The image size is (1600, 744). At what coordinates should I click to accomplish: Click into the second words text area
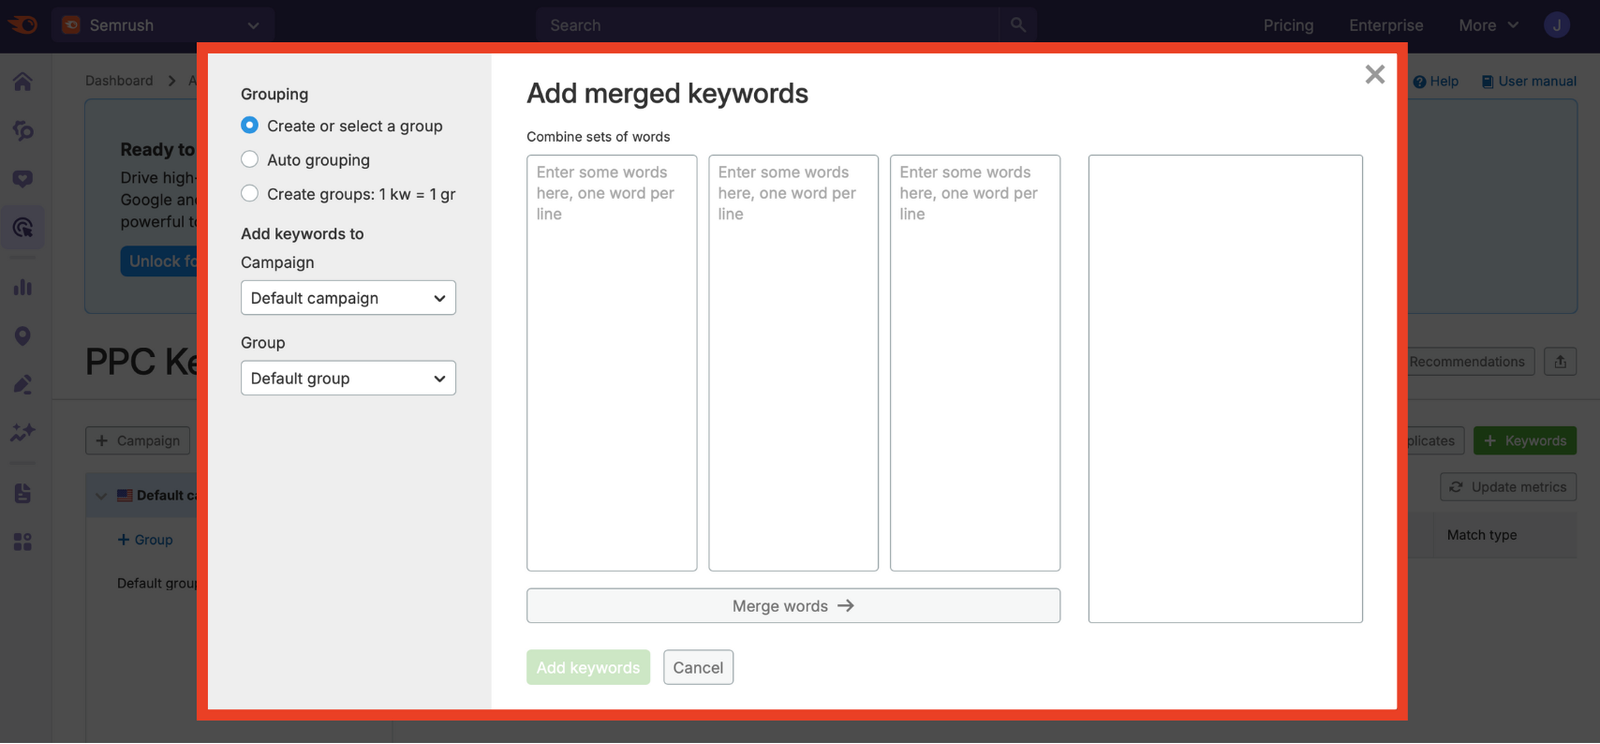(793, 363)
